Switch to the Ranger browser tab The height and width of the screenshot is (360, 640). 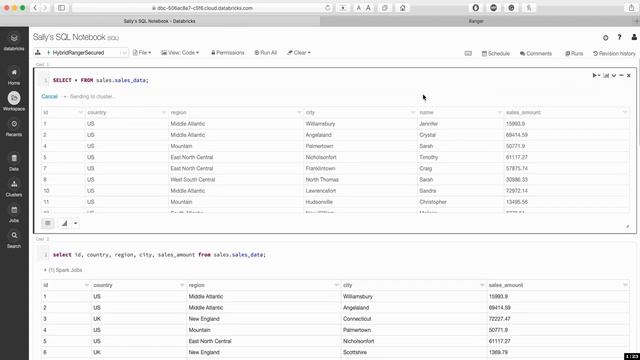pos(476,21)
